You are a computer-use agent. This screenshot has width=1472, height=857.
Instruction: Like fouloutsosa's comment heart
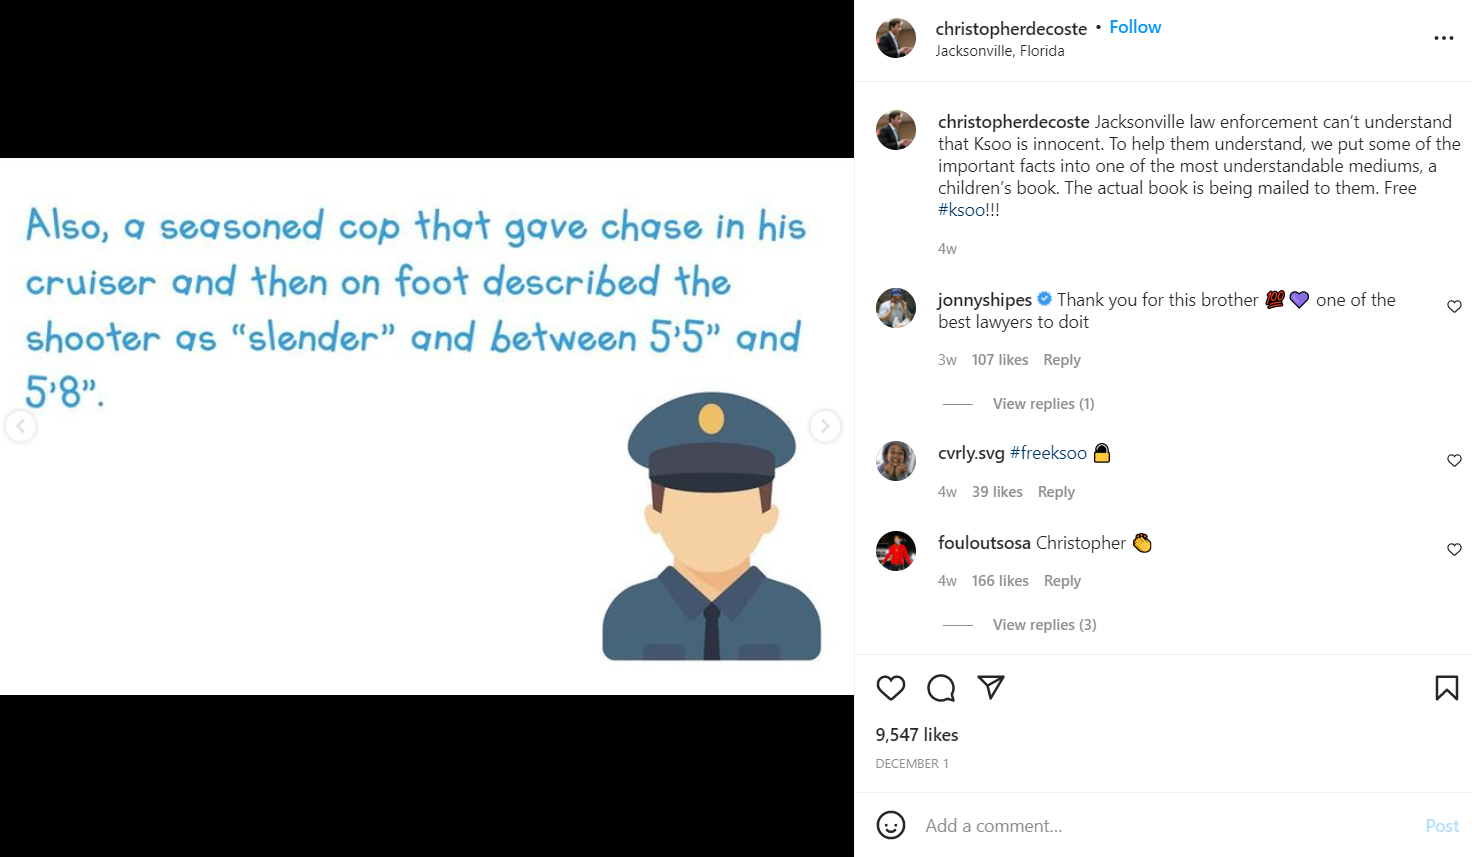point(1454,550)
